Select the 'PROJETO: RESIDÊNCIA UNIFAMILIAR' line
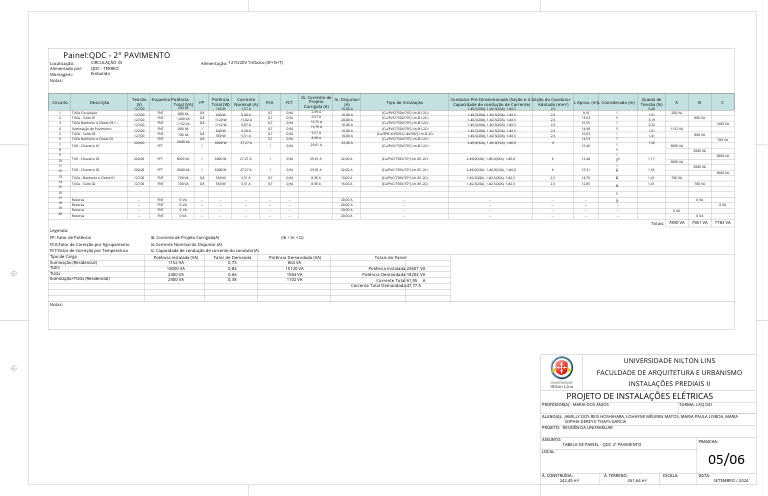Image resolution: width=768 pixels, height=496 pixels. tap(577, 427)
